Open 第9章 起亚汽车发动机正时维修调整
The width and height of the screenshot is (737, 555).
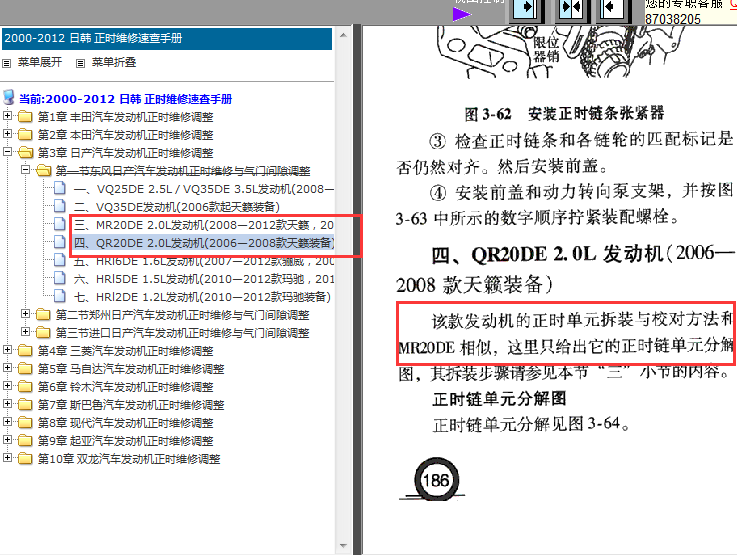125,441
